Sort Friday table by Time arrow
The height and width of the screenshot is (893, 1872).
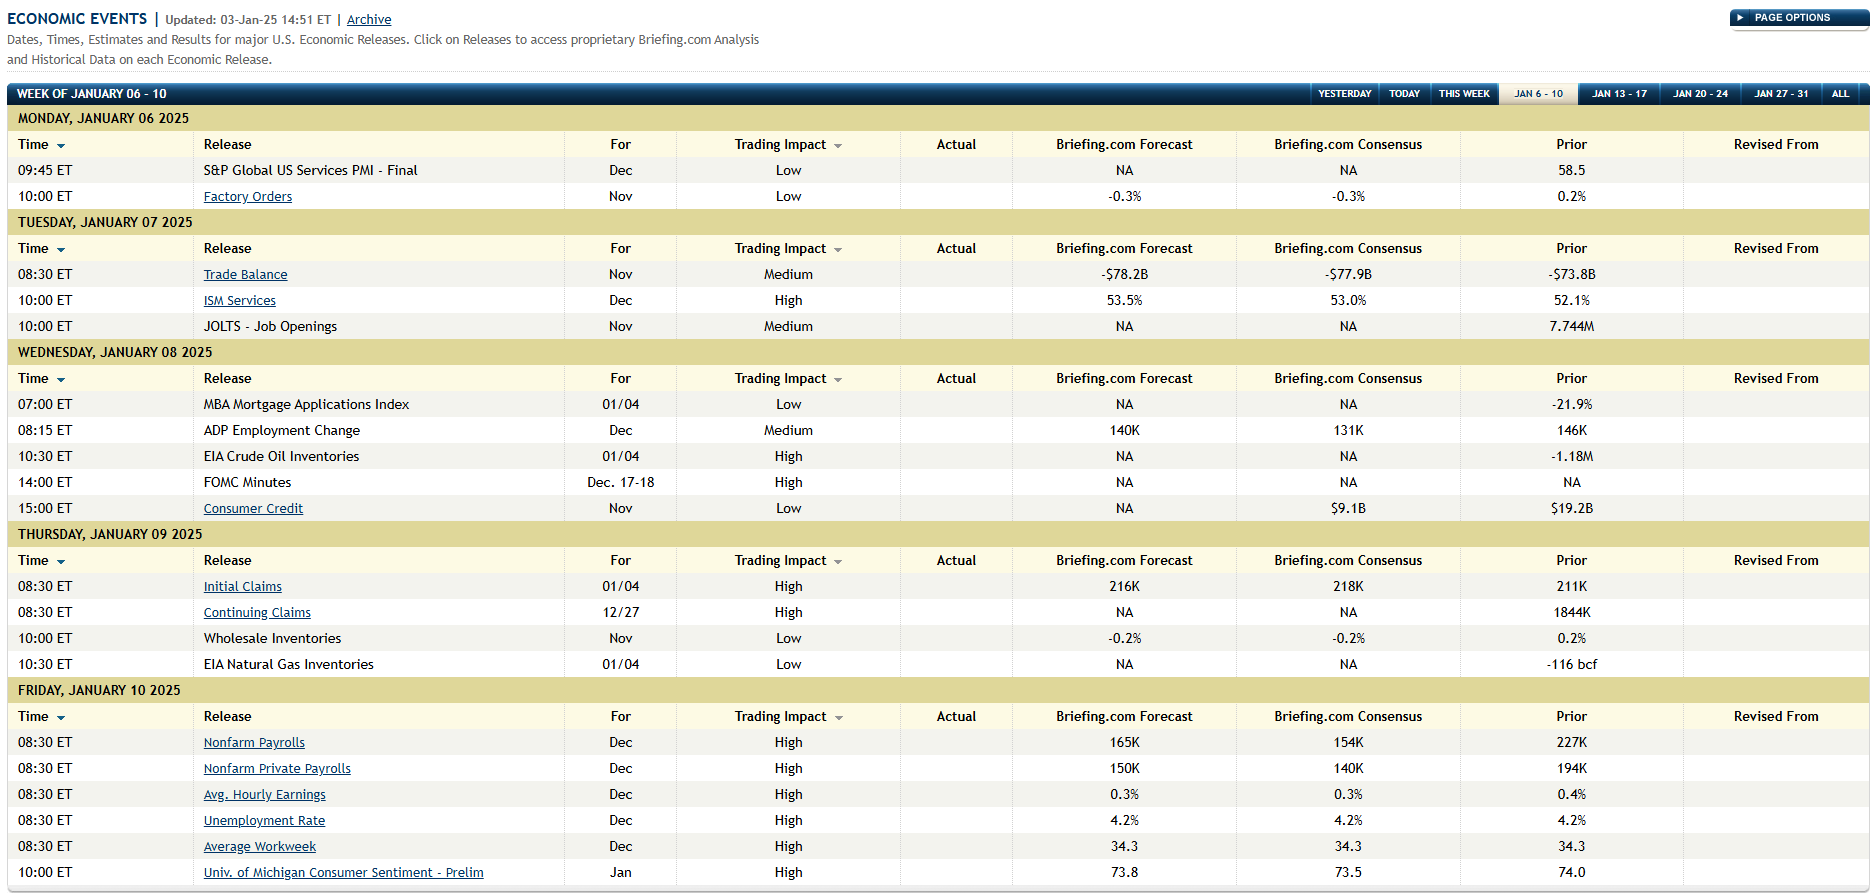click(61, 718)
